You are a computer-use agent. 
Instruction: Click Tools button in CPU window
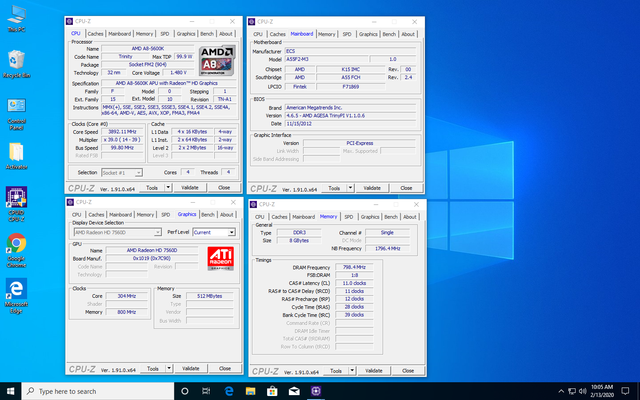[152, 187]
